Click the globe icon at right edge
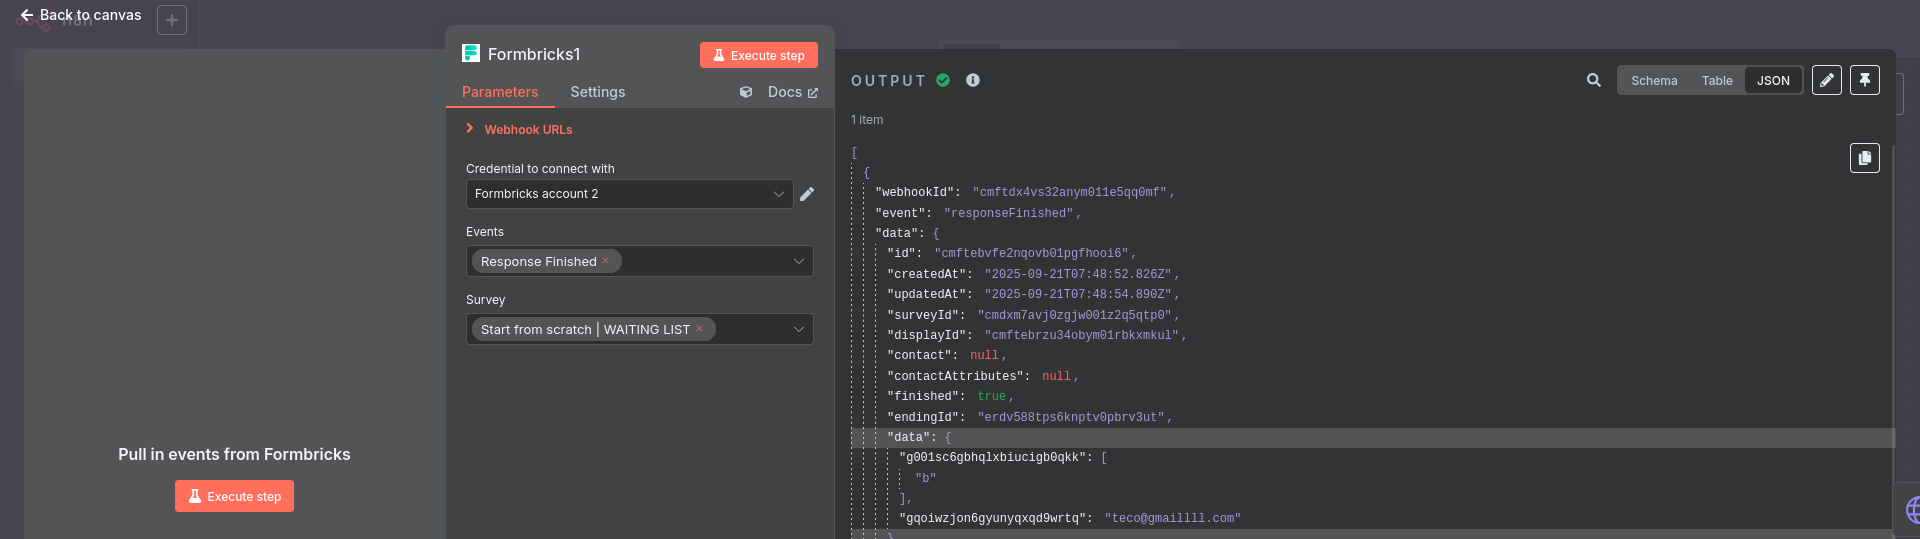This screenshot has width=1920, height=539. (1912, 510)
